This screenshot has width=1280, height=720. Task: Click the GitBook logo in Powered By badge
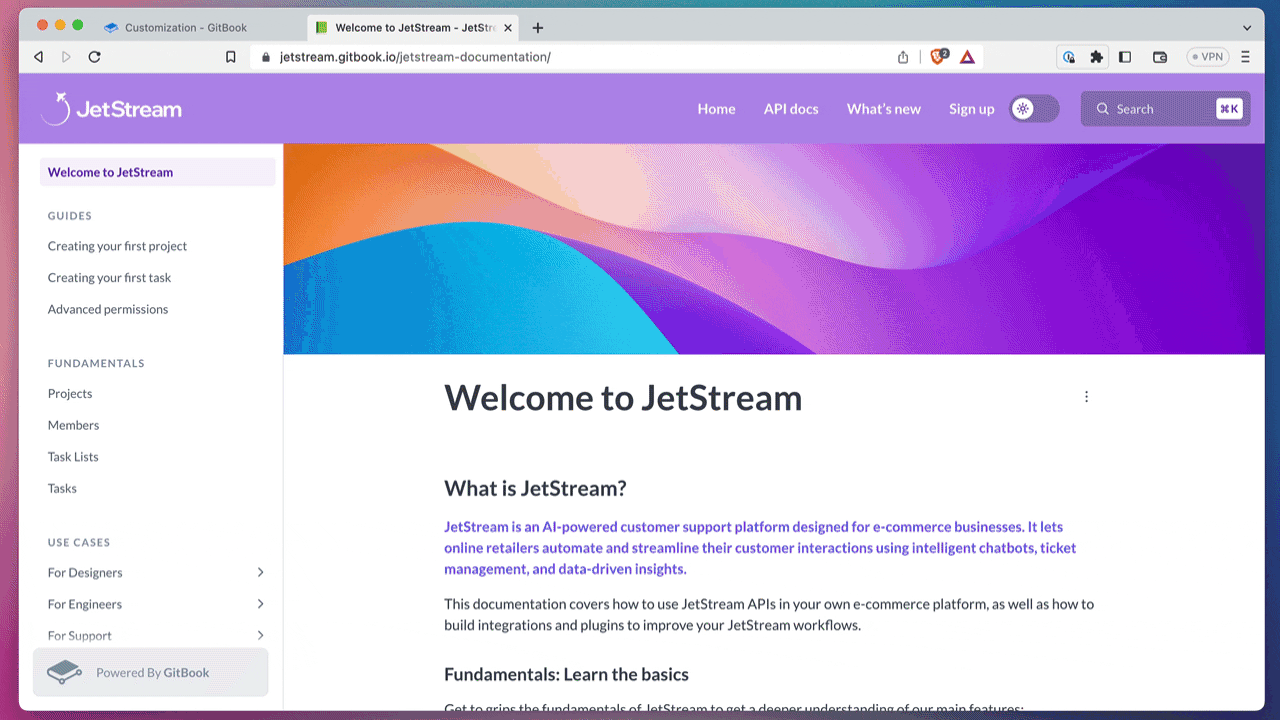click(x=64, y=672)
